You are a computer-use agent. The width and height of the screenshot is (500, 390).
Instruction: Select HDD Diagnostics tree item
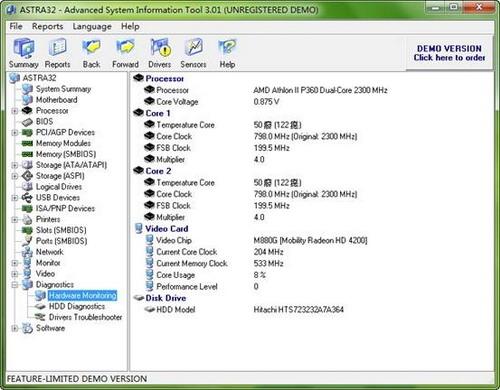[77, 306]
